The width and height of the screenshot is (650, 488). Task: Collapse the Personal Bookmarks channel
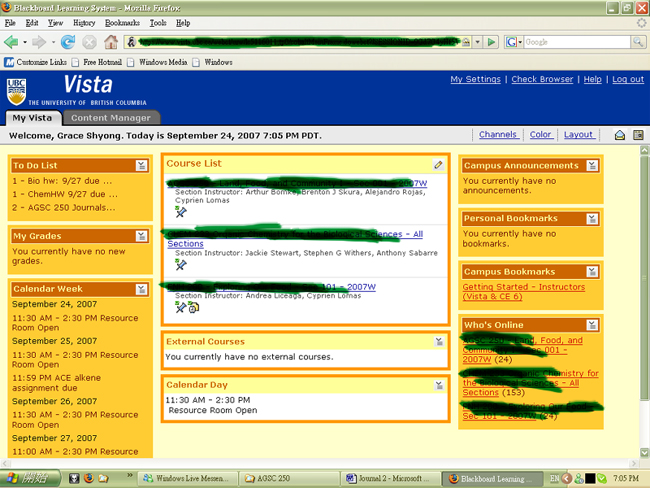592,219
